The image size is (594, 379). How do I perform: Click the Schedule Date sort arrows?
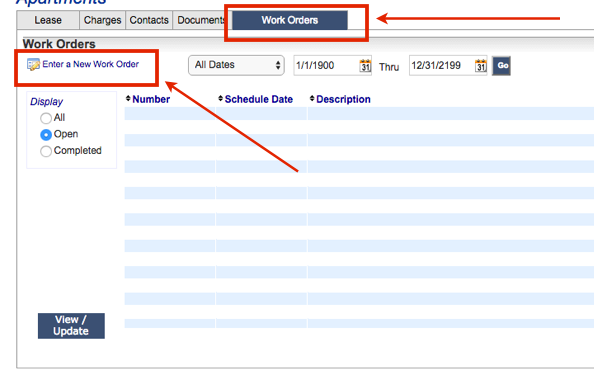220,99
